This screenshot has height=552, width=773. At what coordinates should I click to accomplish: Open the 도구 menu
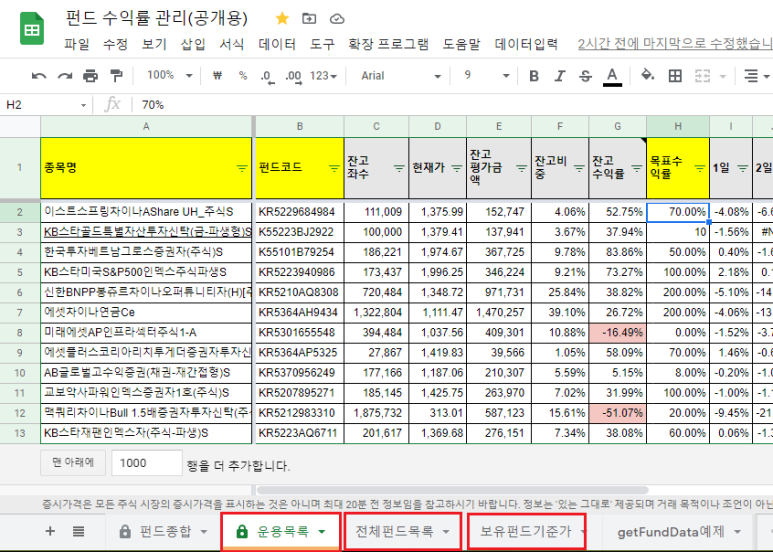[322, 44]
